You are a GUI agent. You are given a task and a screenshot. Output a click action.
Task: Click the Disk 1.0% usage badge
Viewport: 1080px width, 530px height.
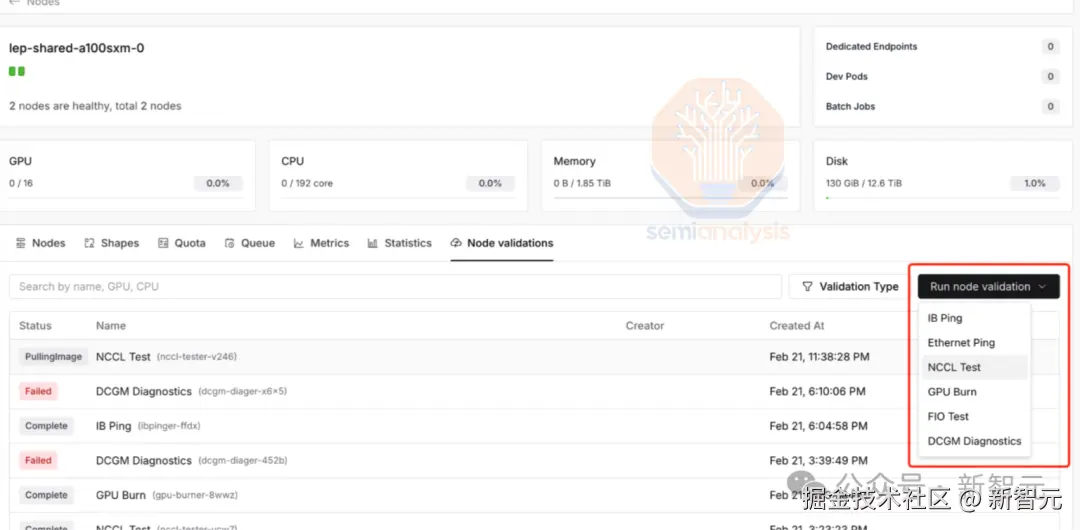click(1035, 183)
